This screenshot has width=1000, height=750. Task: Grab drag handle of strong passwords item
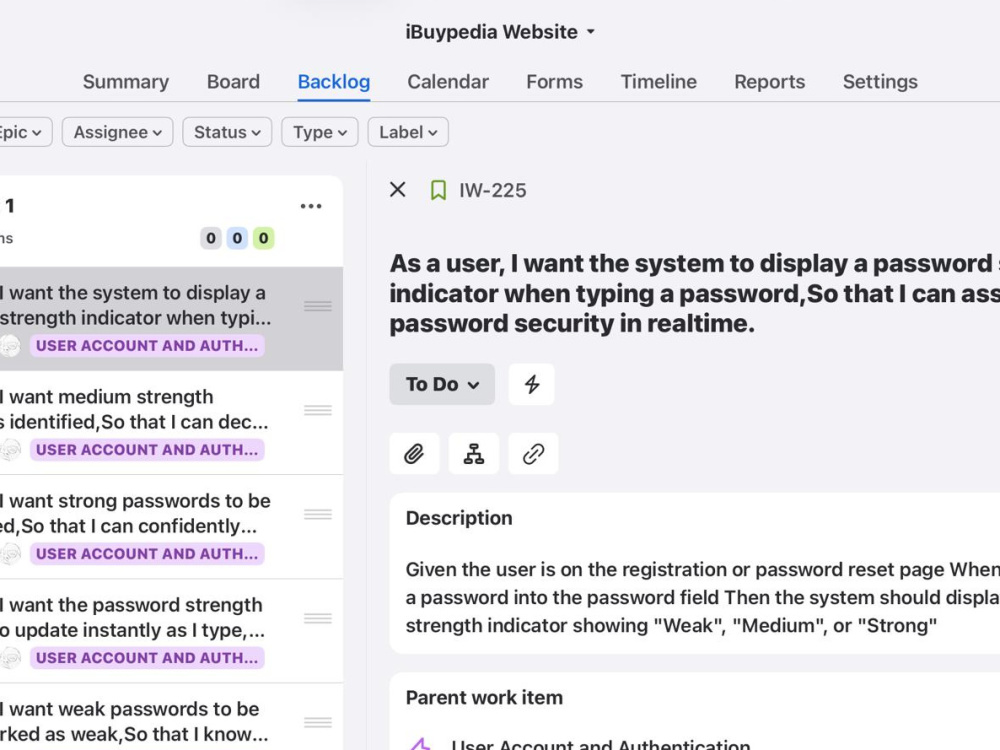318,514
